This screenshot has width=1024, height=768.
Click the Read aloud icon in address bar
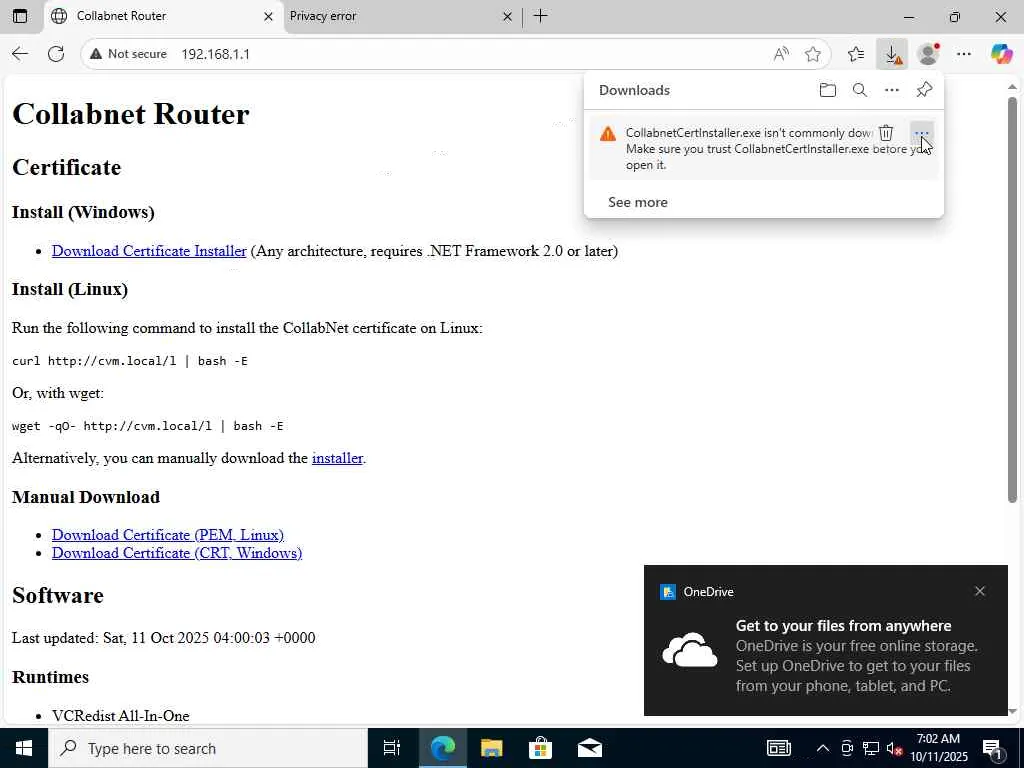point(781,54)
